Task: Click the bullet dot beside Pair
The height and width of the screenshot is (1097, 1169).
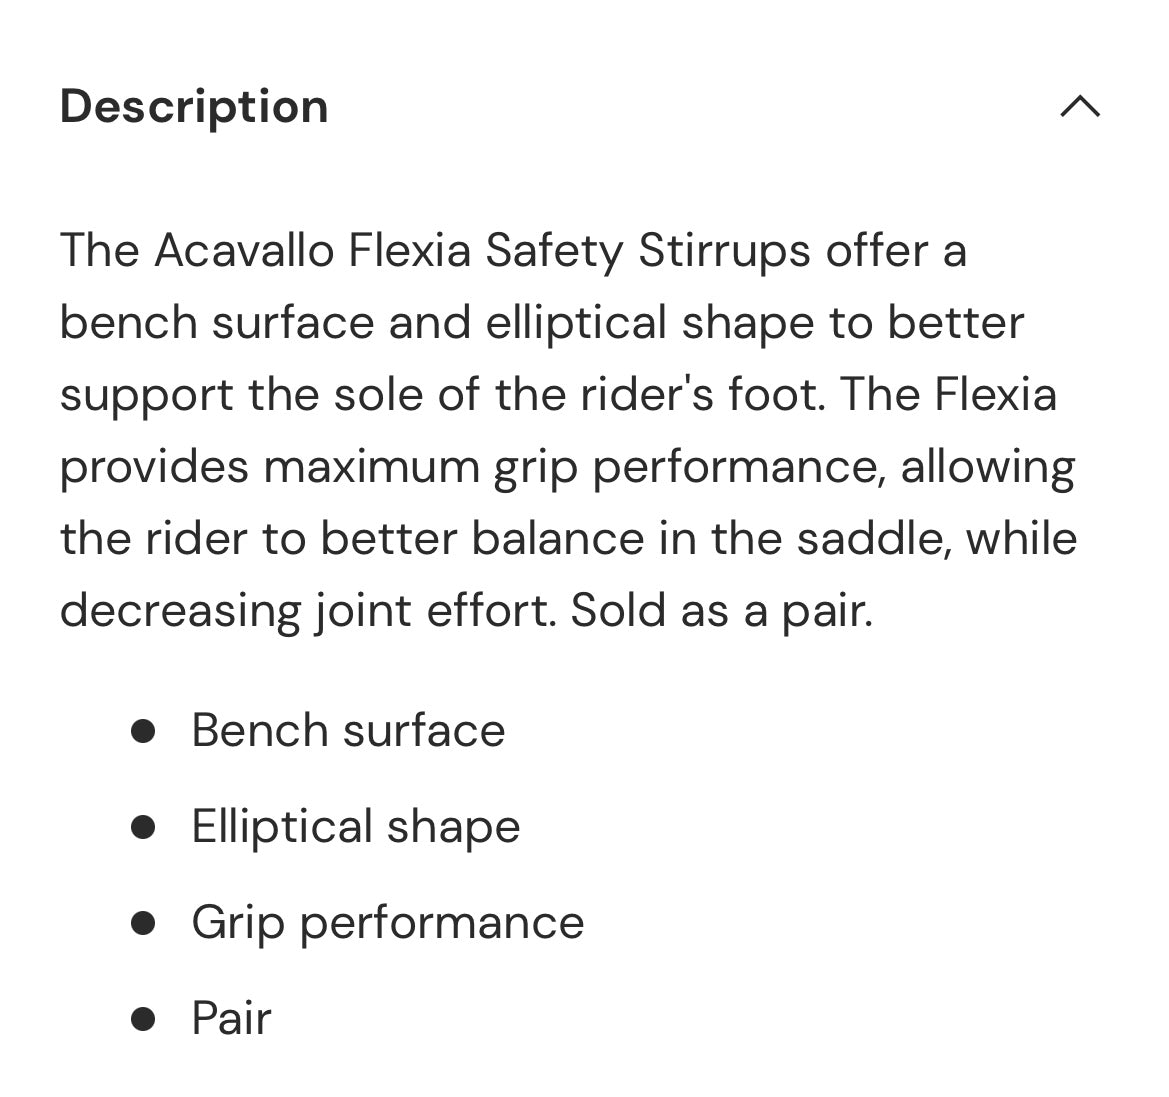Action: pos(143,1019)
